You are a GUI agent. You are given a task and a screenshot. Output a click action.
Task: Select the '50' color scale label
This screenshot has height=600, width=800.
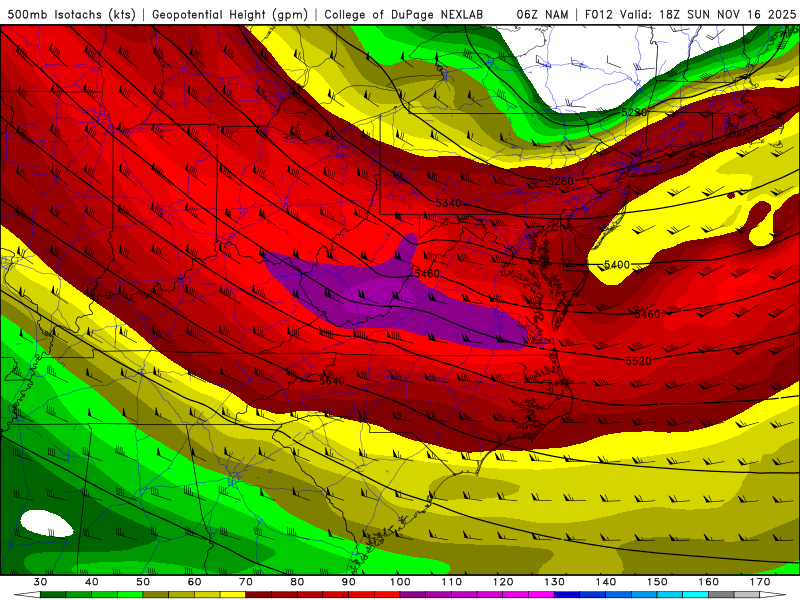(143, 582)
